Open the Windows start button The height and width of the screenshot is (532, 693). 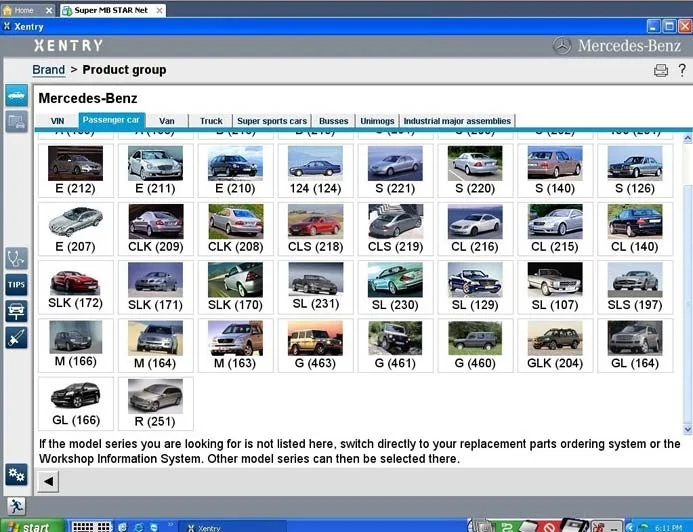[33, 526]
